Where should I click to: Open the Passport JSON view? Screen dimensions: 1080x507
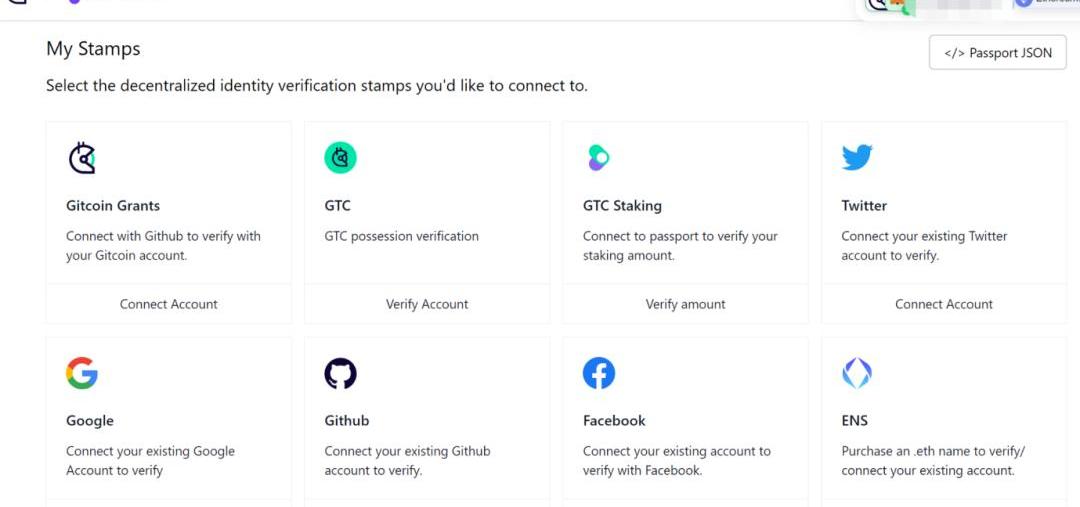(997, 52)
